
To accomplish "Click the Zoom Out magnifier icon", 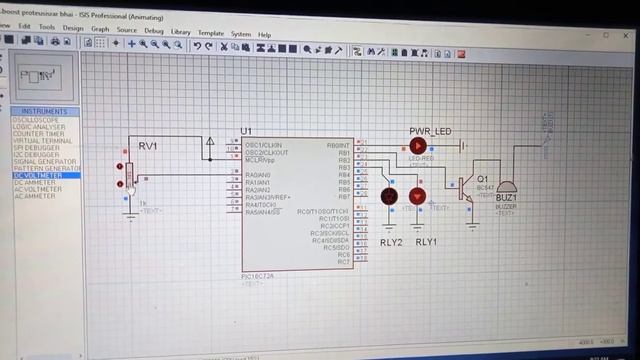I will tap(155, 44).
